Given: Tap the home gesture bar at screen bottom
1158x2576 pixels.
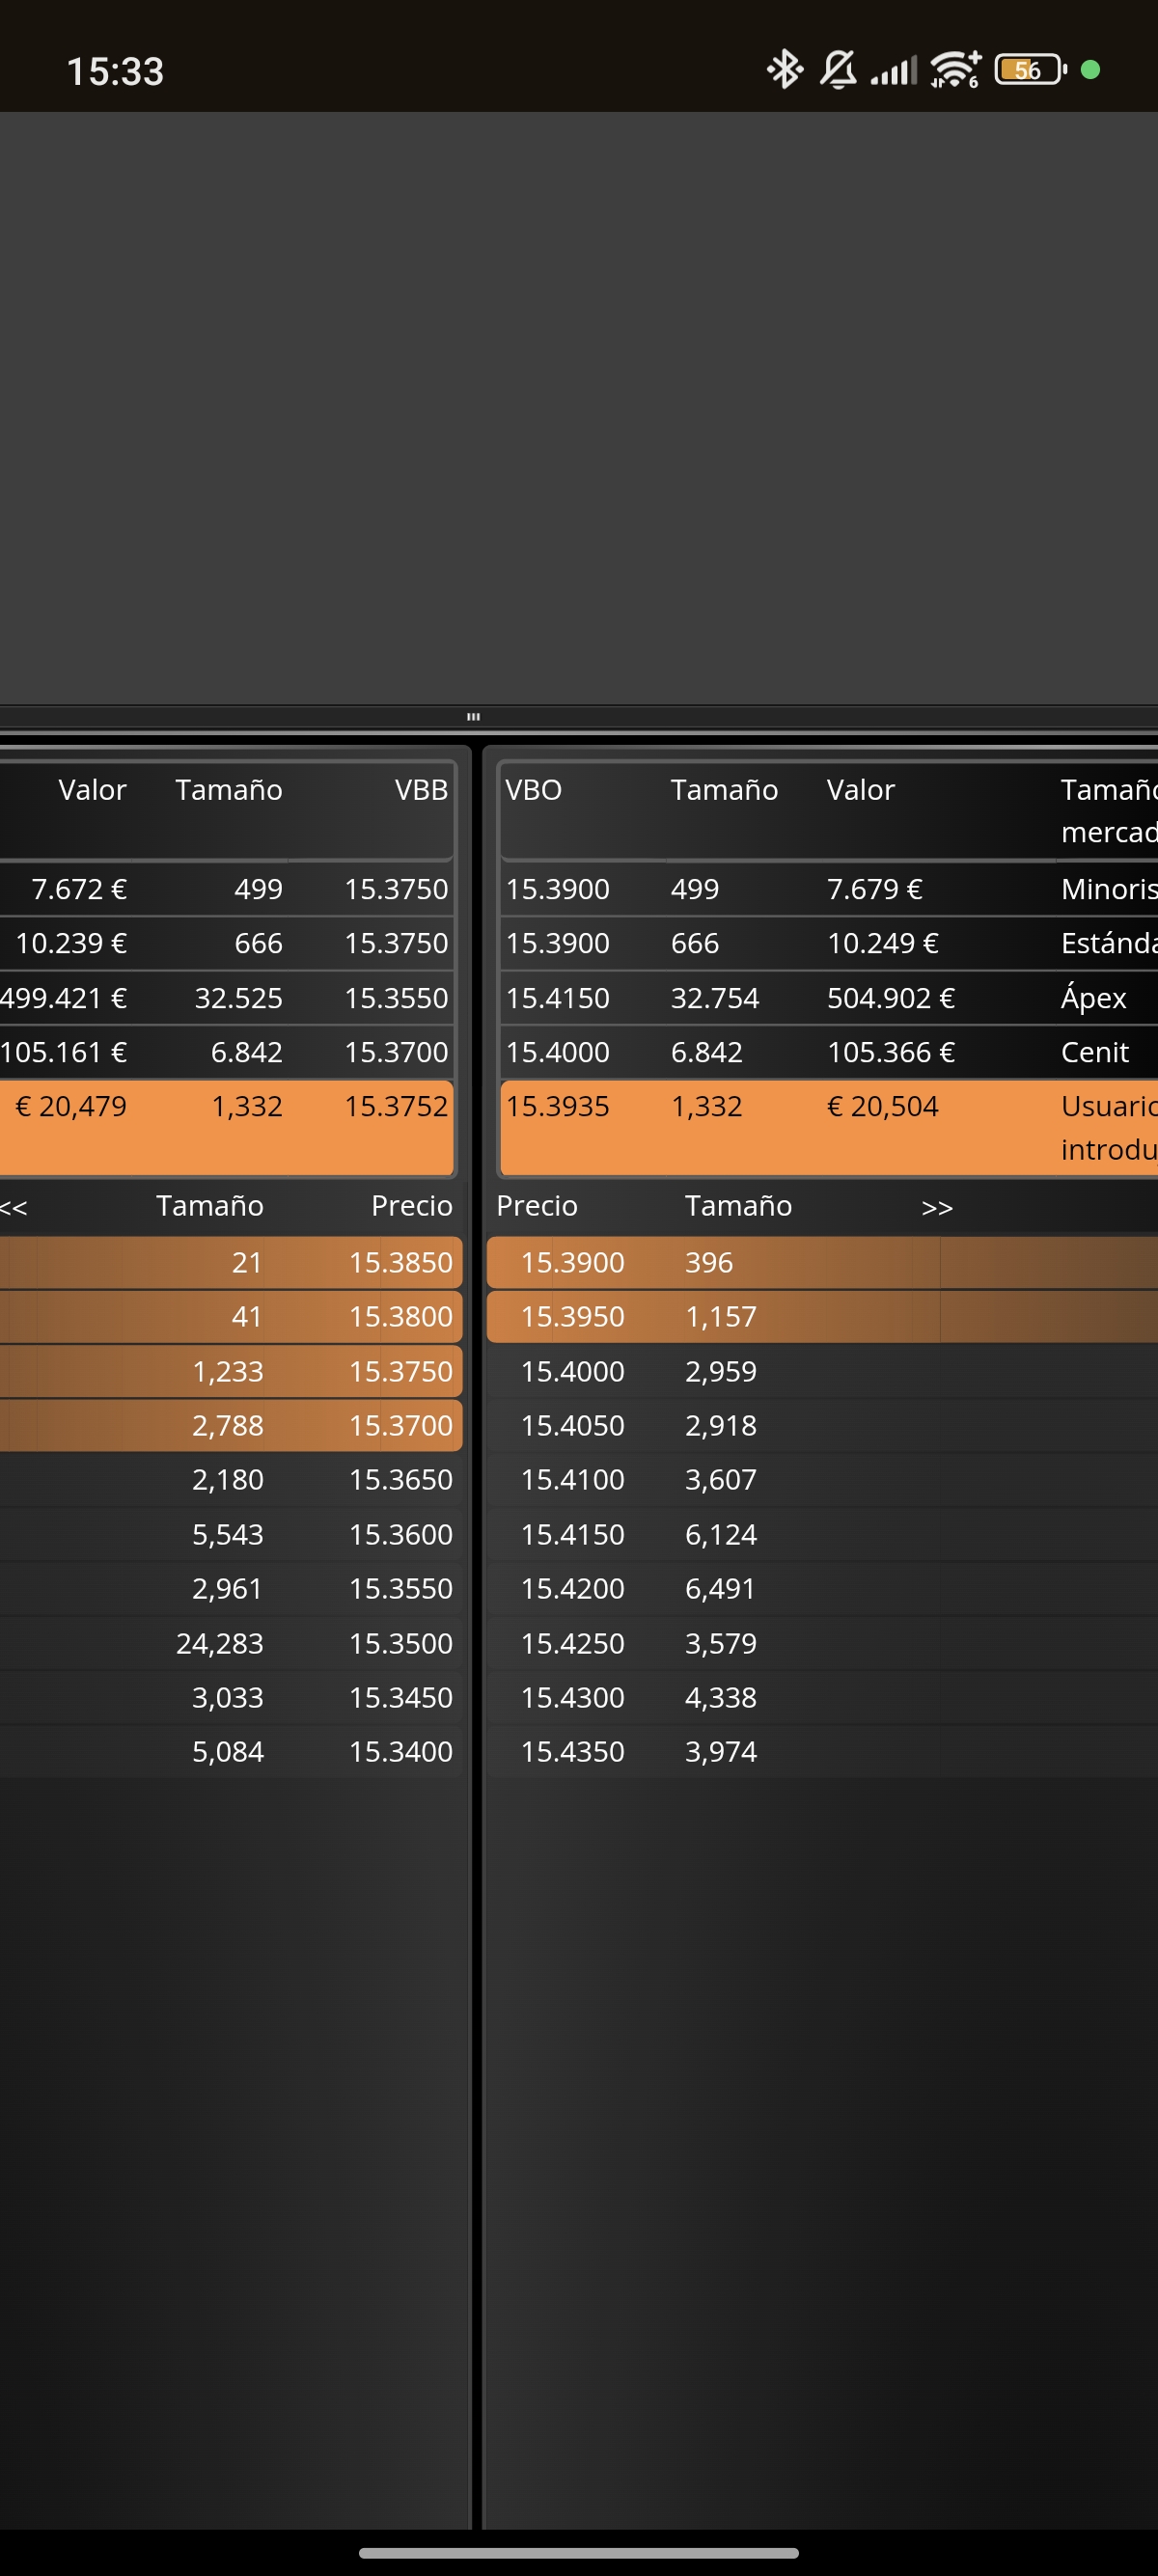Looking at the screenshot, I should click(579, 2553).
